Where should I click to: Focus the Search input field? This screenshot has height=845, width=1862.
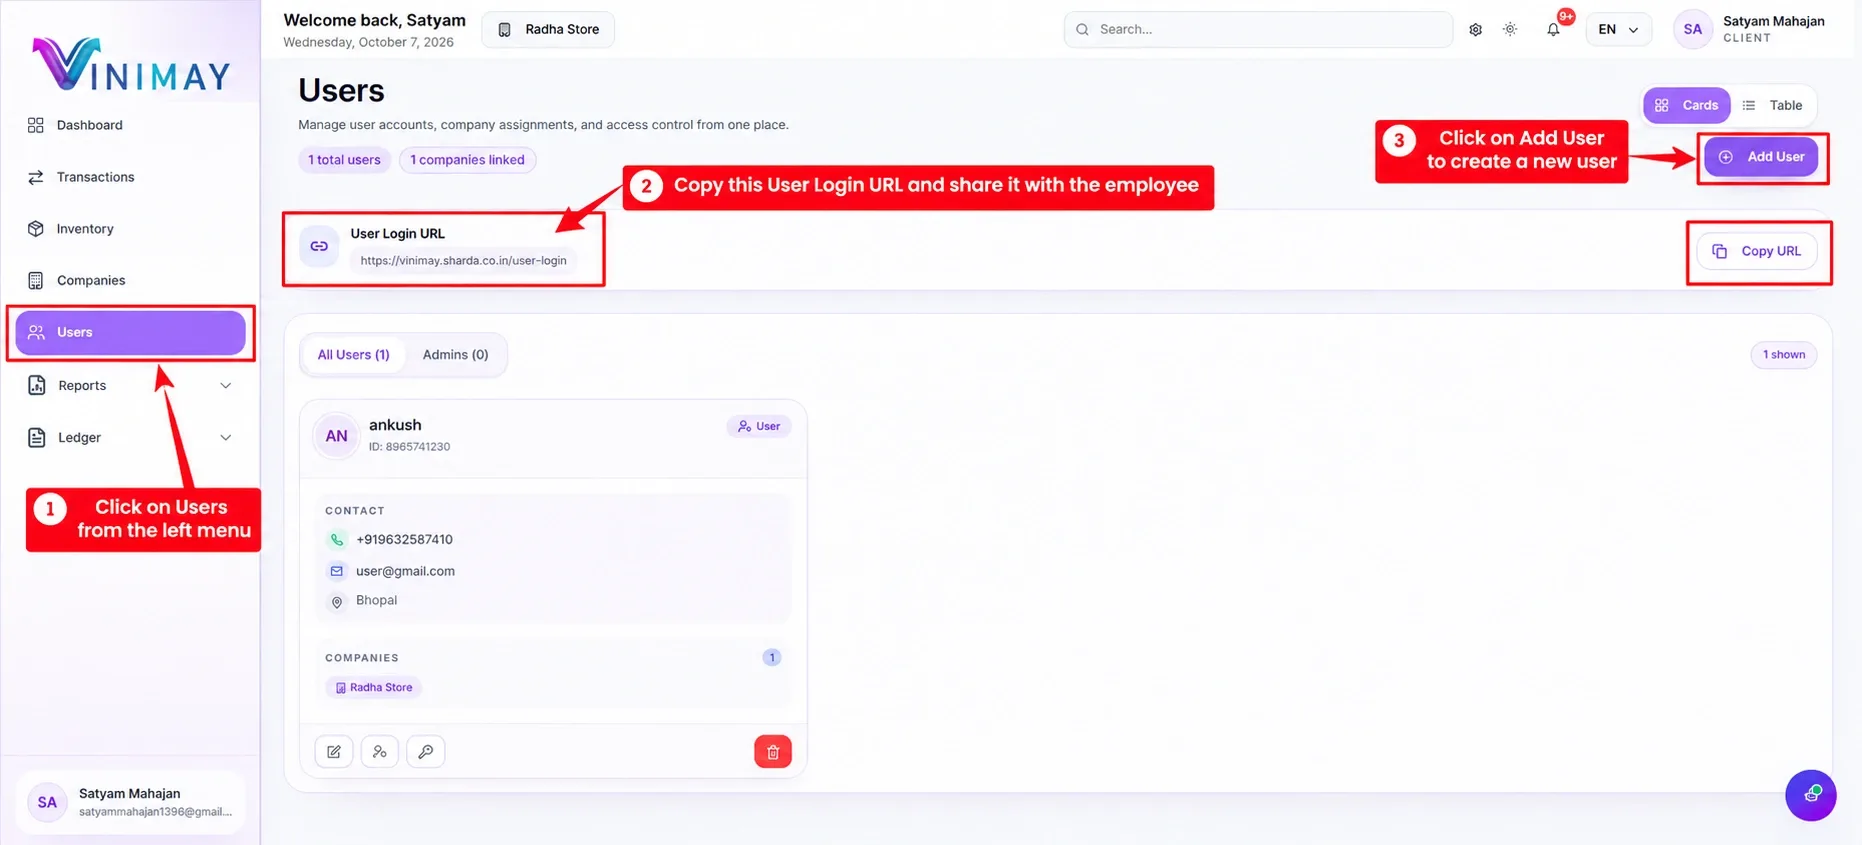[x=1258, y=29]
